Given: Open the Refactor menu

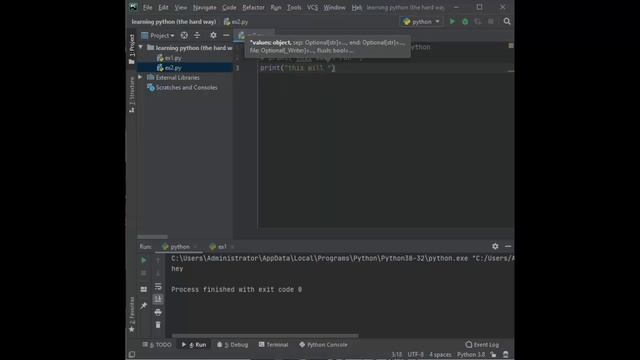Looking at the screenshot, I should [x=253, y=7].
